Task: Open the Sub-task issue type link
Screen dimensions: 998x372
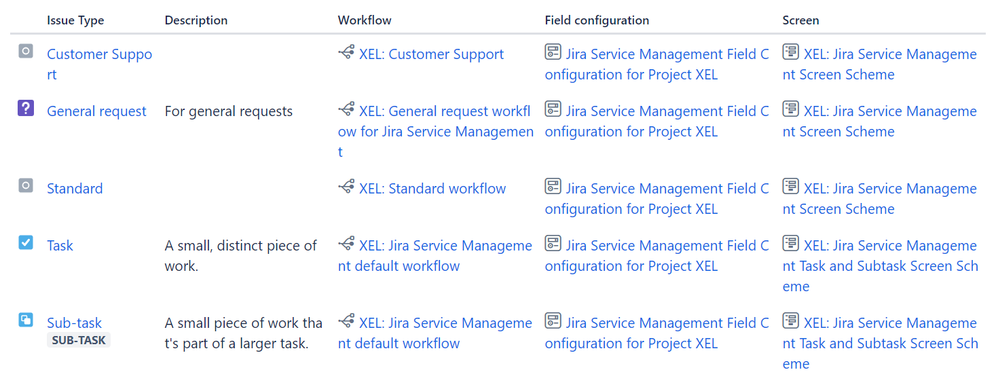Action: 74,323
